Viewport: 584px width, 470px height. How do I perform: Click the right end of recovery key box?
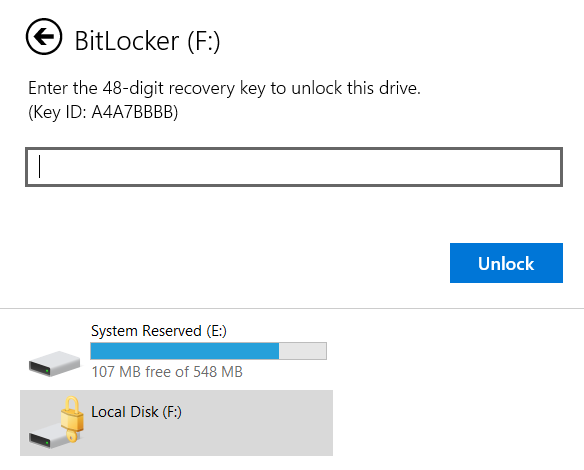click(551, 167)
